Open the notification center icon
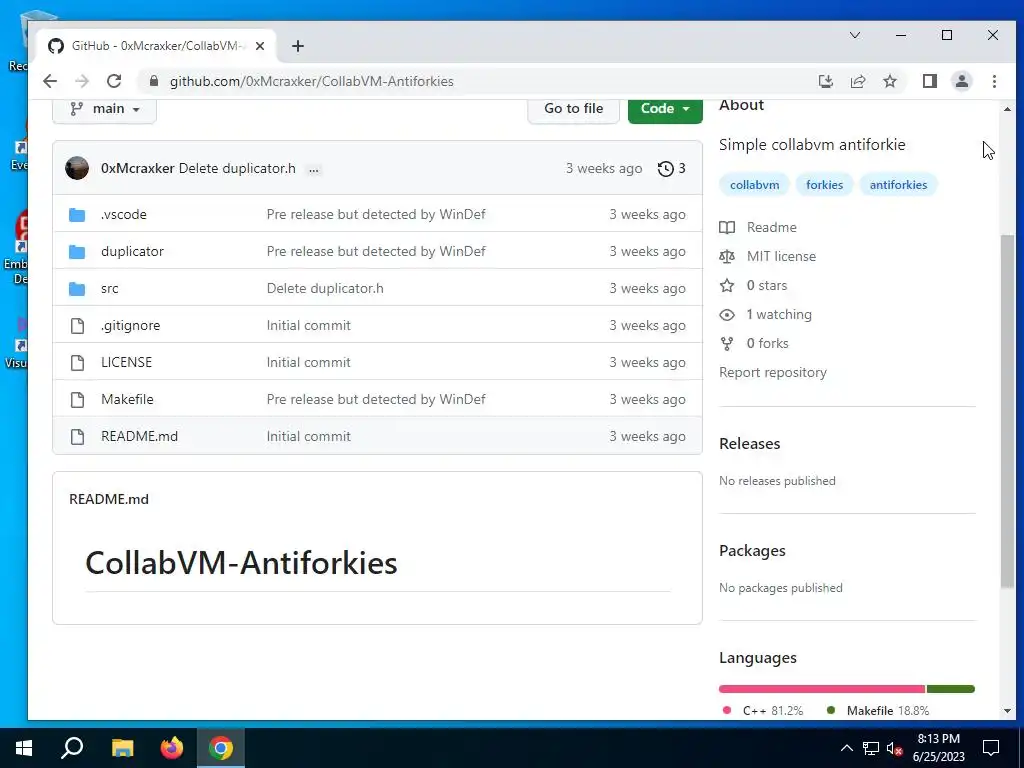Image resolution: width=1024 pixels, height=768 pixels. (991, 748)
